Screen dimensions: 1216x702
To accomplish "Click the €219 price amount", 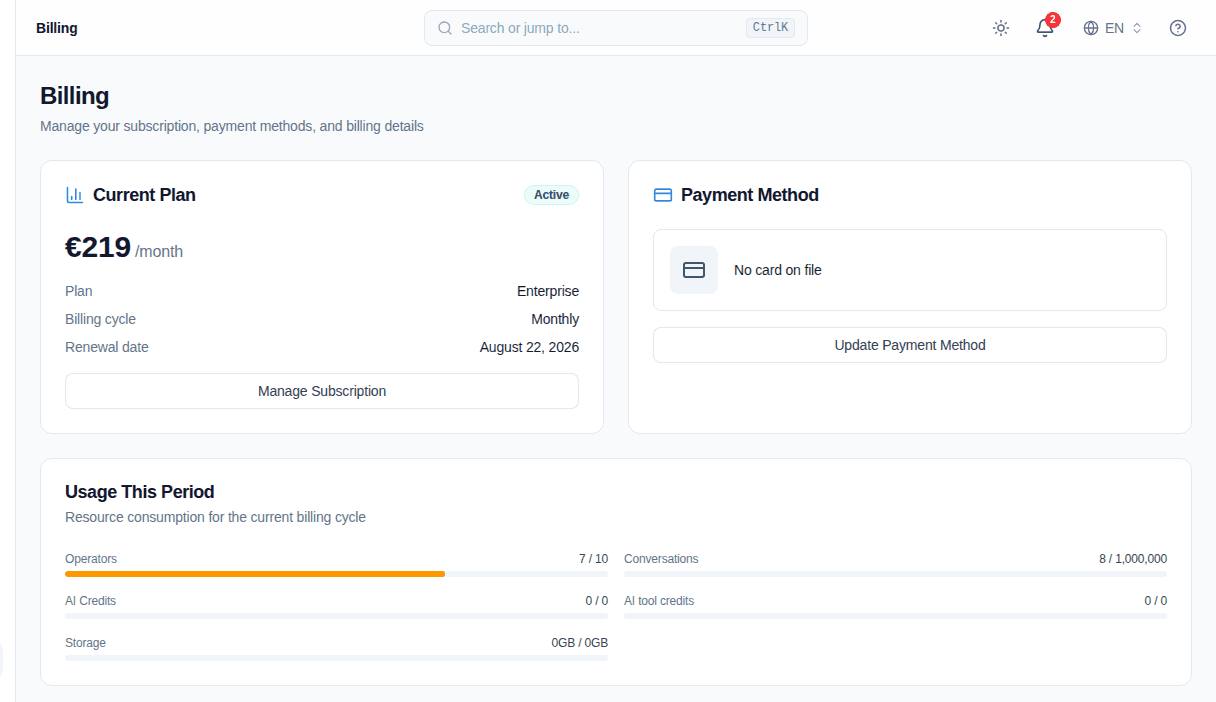I will [x=98, y=247].
